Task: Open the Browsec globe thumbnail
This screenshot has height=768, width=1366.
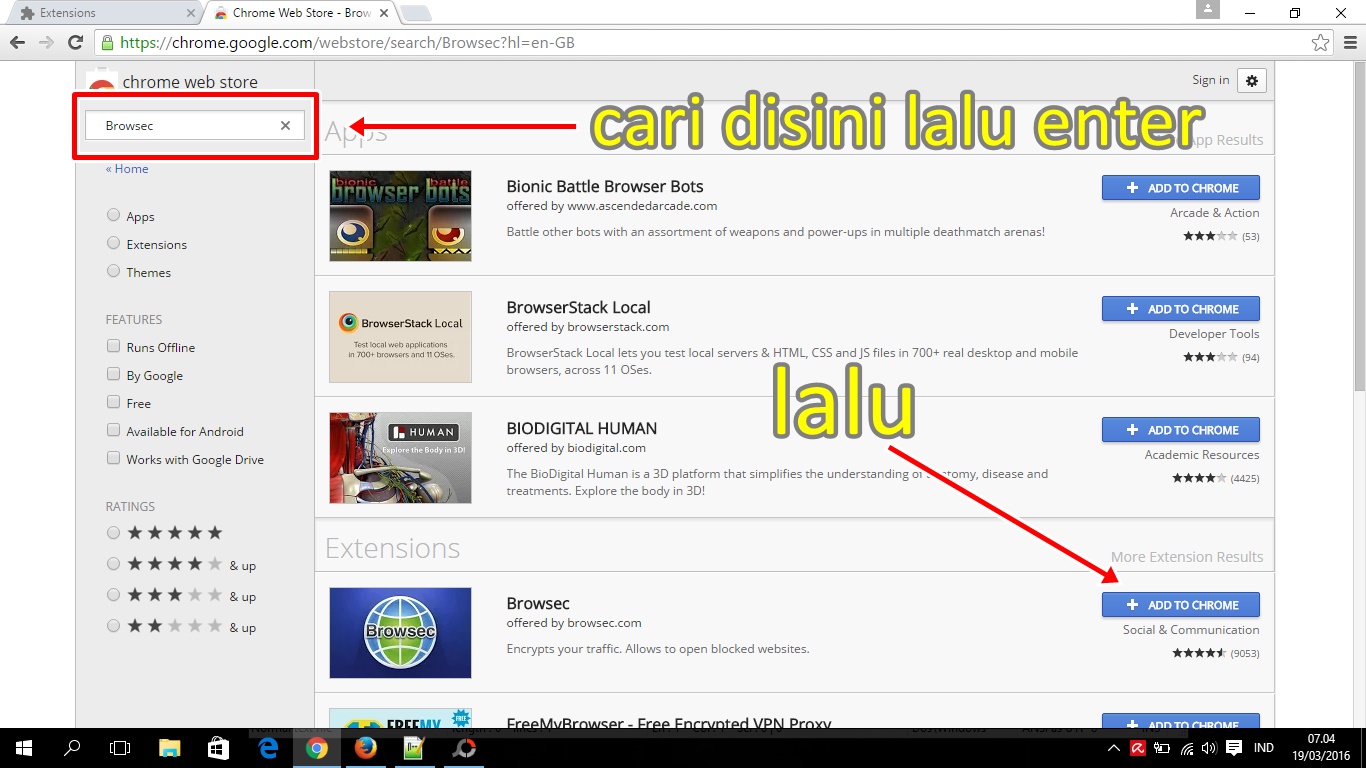Action: pyautogui.click(x=400, y=633)
